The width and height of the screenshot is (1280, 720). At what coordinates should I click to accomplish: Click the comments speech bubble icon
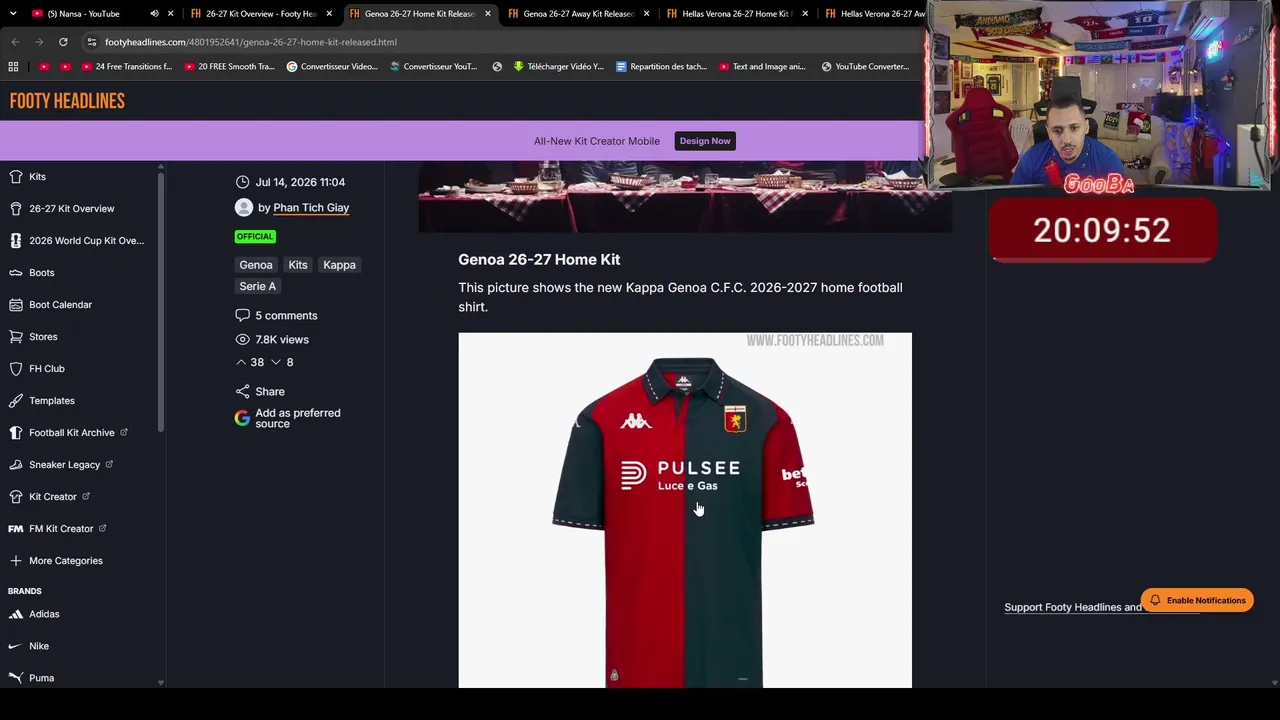click(242, 316)
